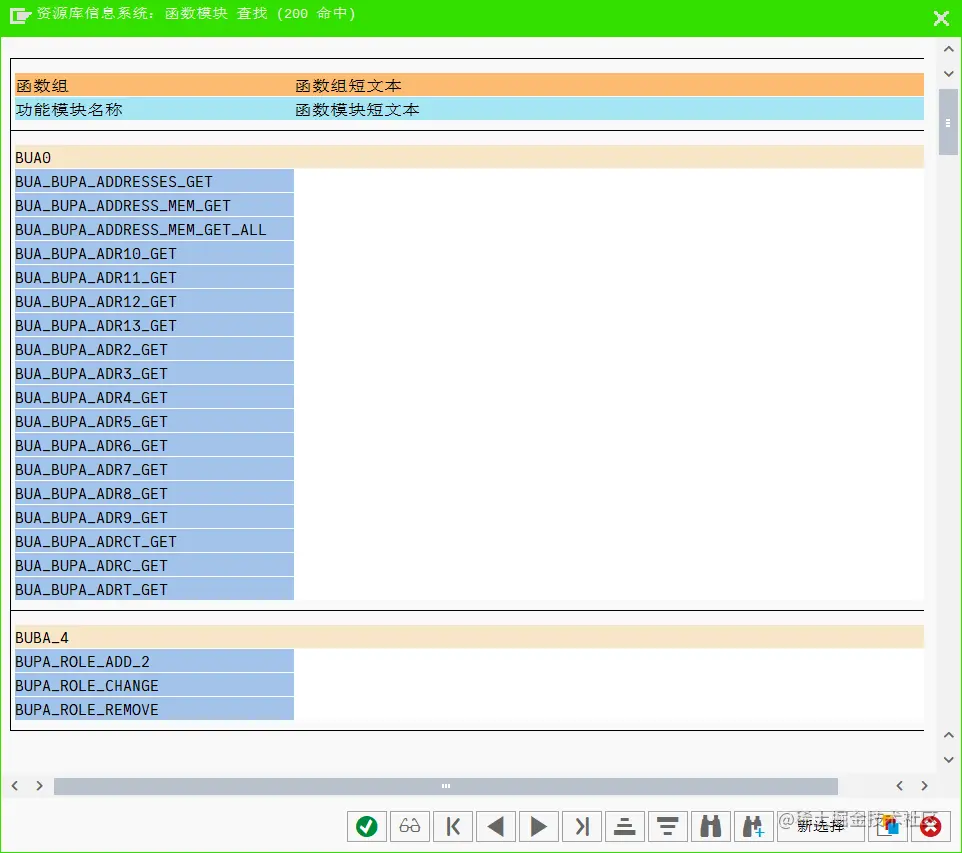Select BUA_BUPA_ADDRESS_MEM_GET row
The height and width of the screenshot is (853, 962).
click(154, 206)
